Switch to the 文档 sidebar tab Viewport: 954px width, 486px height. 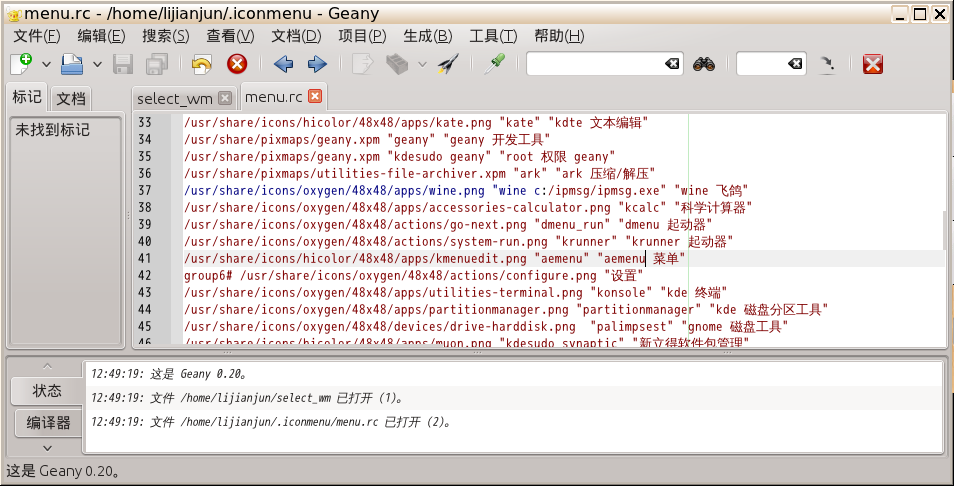tap(71, 99)
